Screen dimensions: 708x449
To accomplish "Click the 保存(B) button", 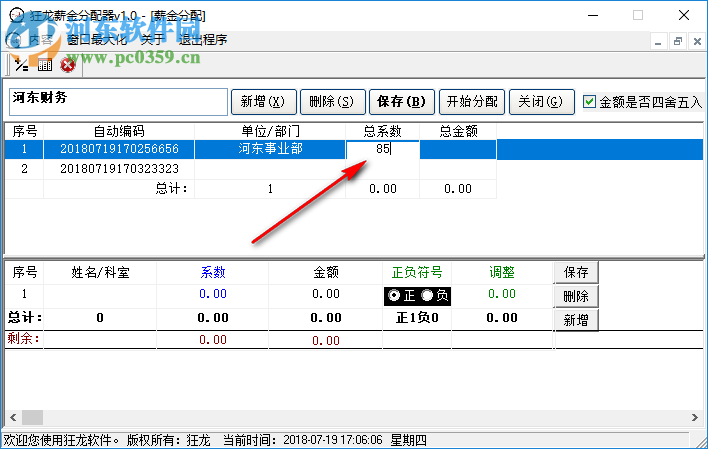I will [x=402, y=102].
